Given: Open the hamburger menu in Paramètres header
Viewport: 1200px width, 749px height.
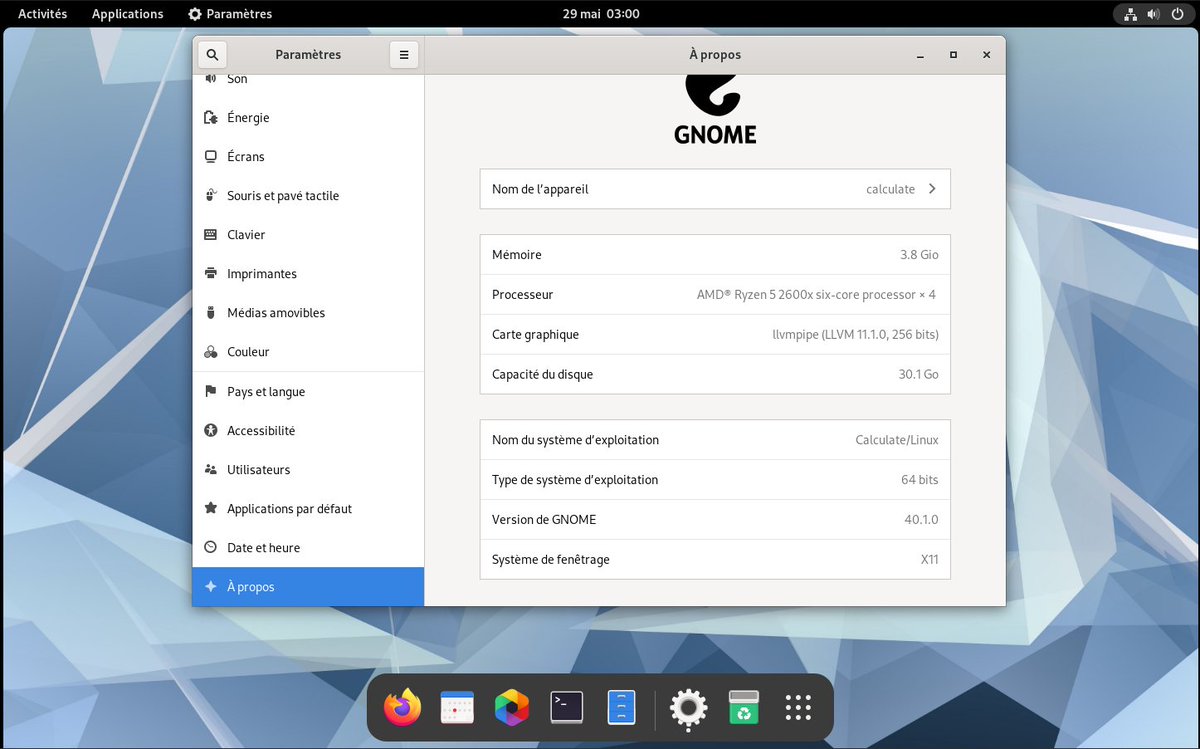Looking at the screenshot, I should pyautogui.click(x=404, y=55).
